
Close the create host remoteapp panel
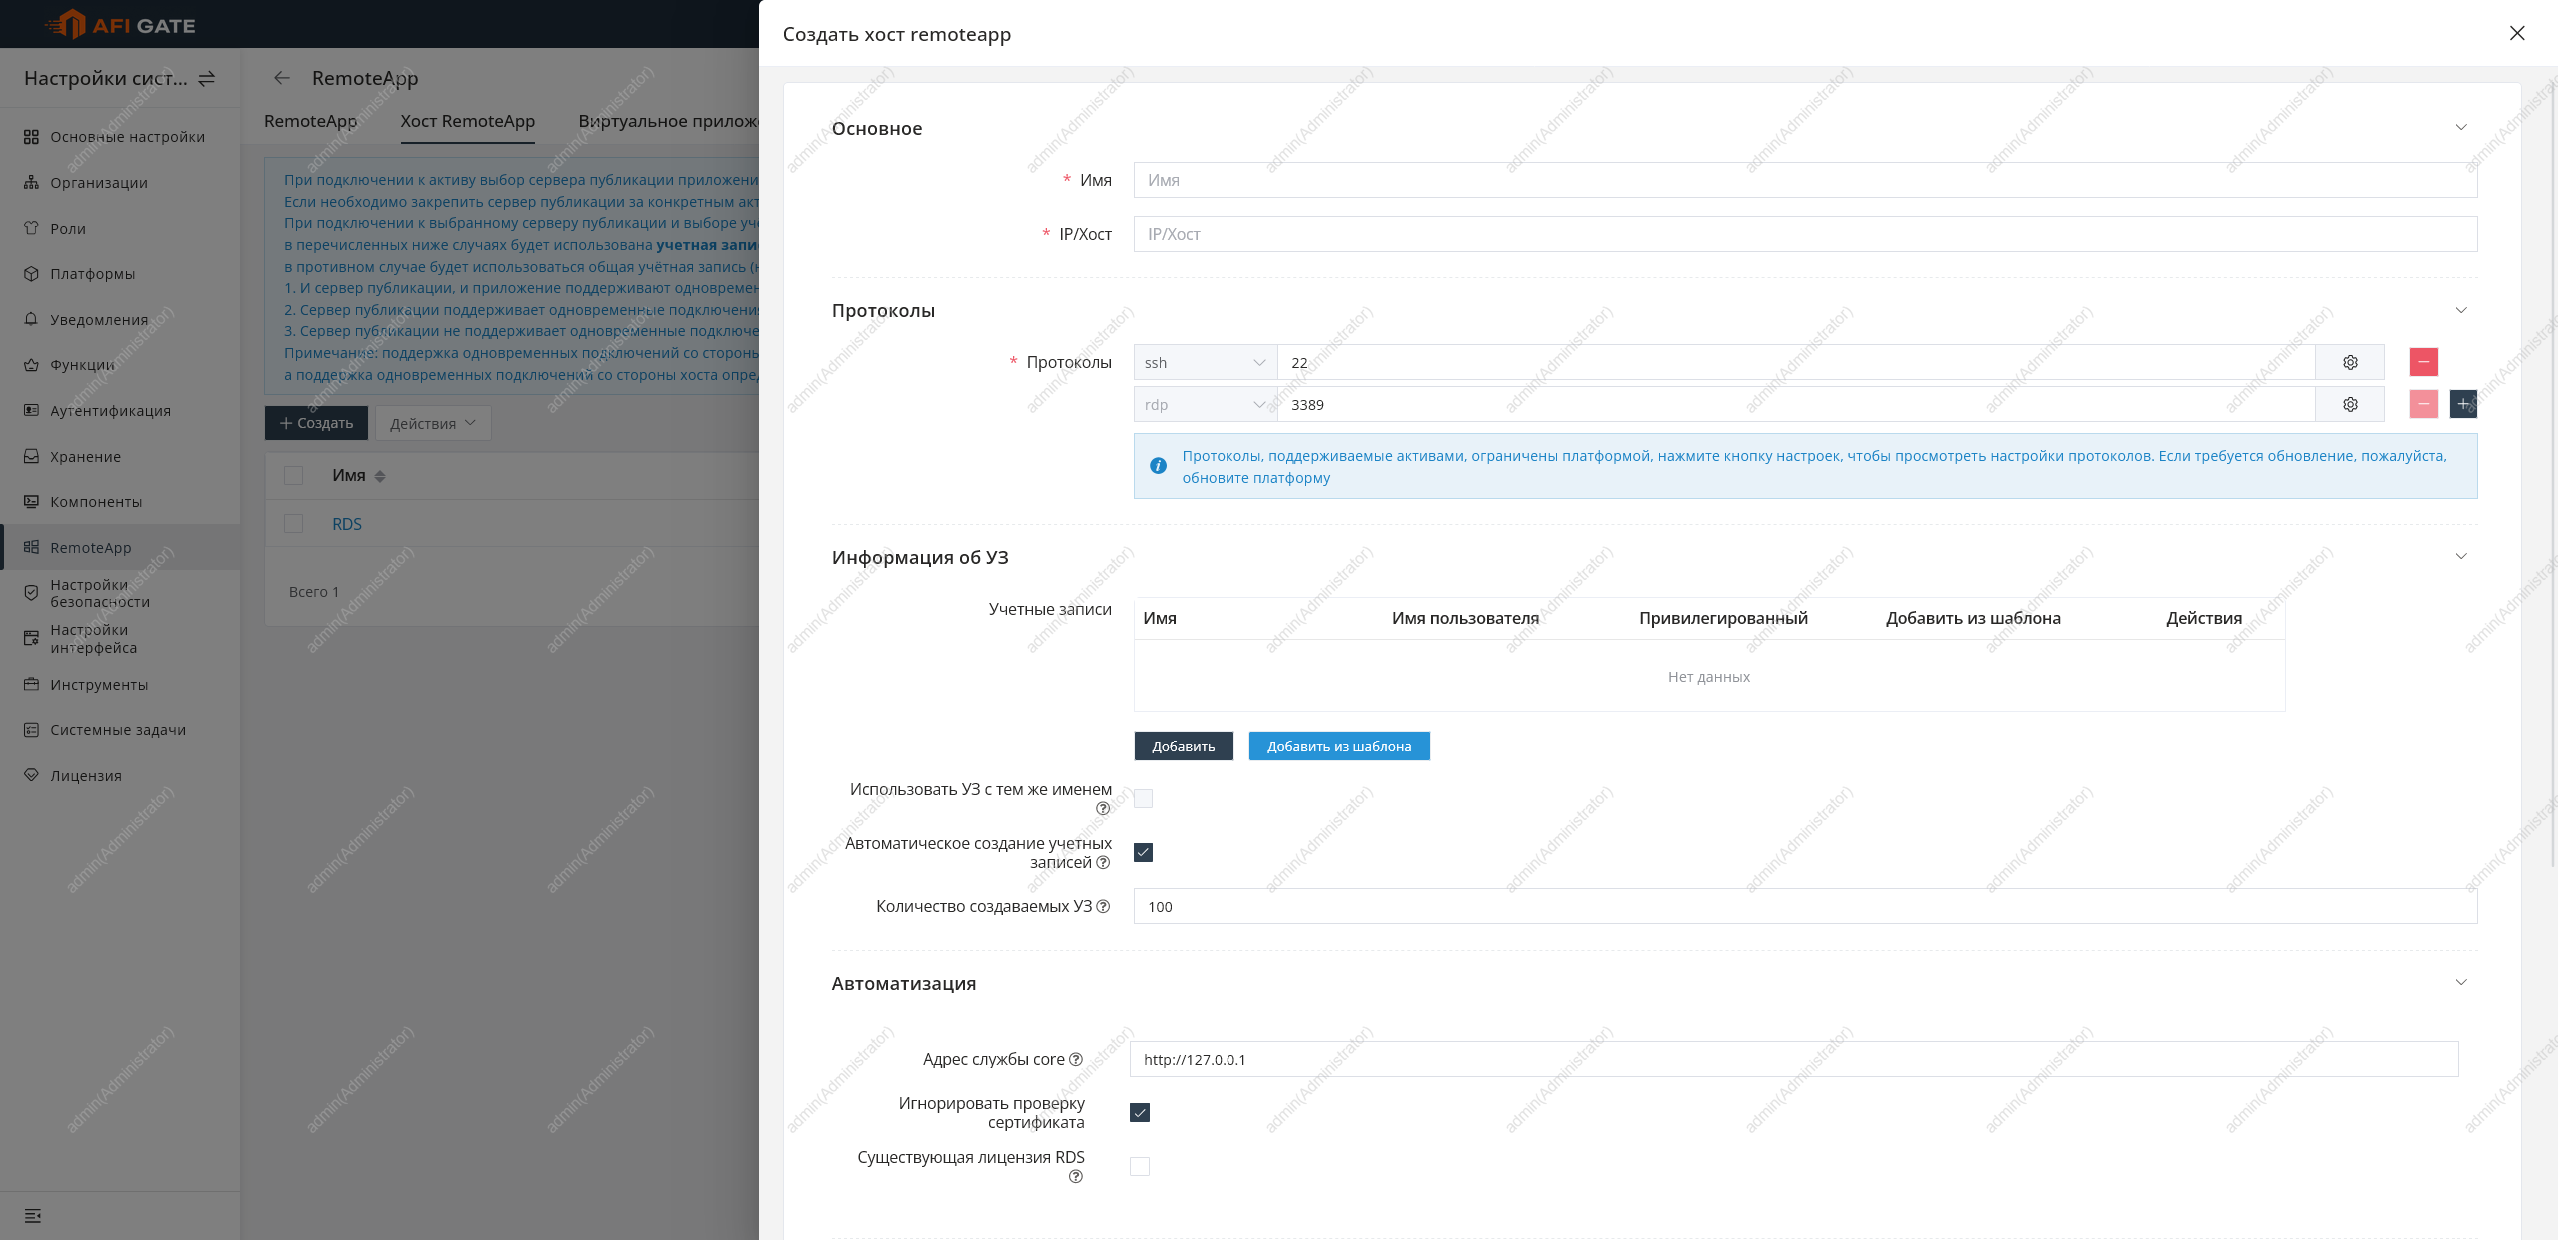coord(2517,33)
